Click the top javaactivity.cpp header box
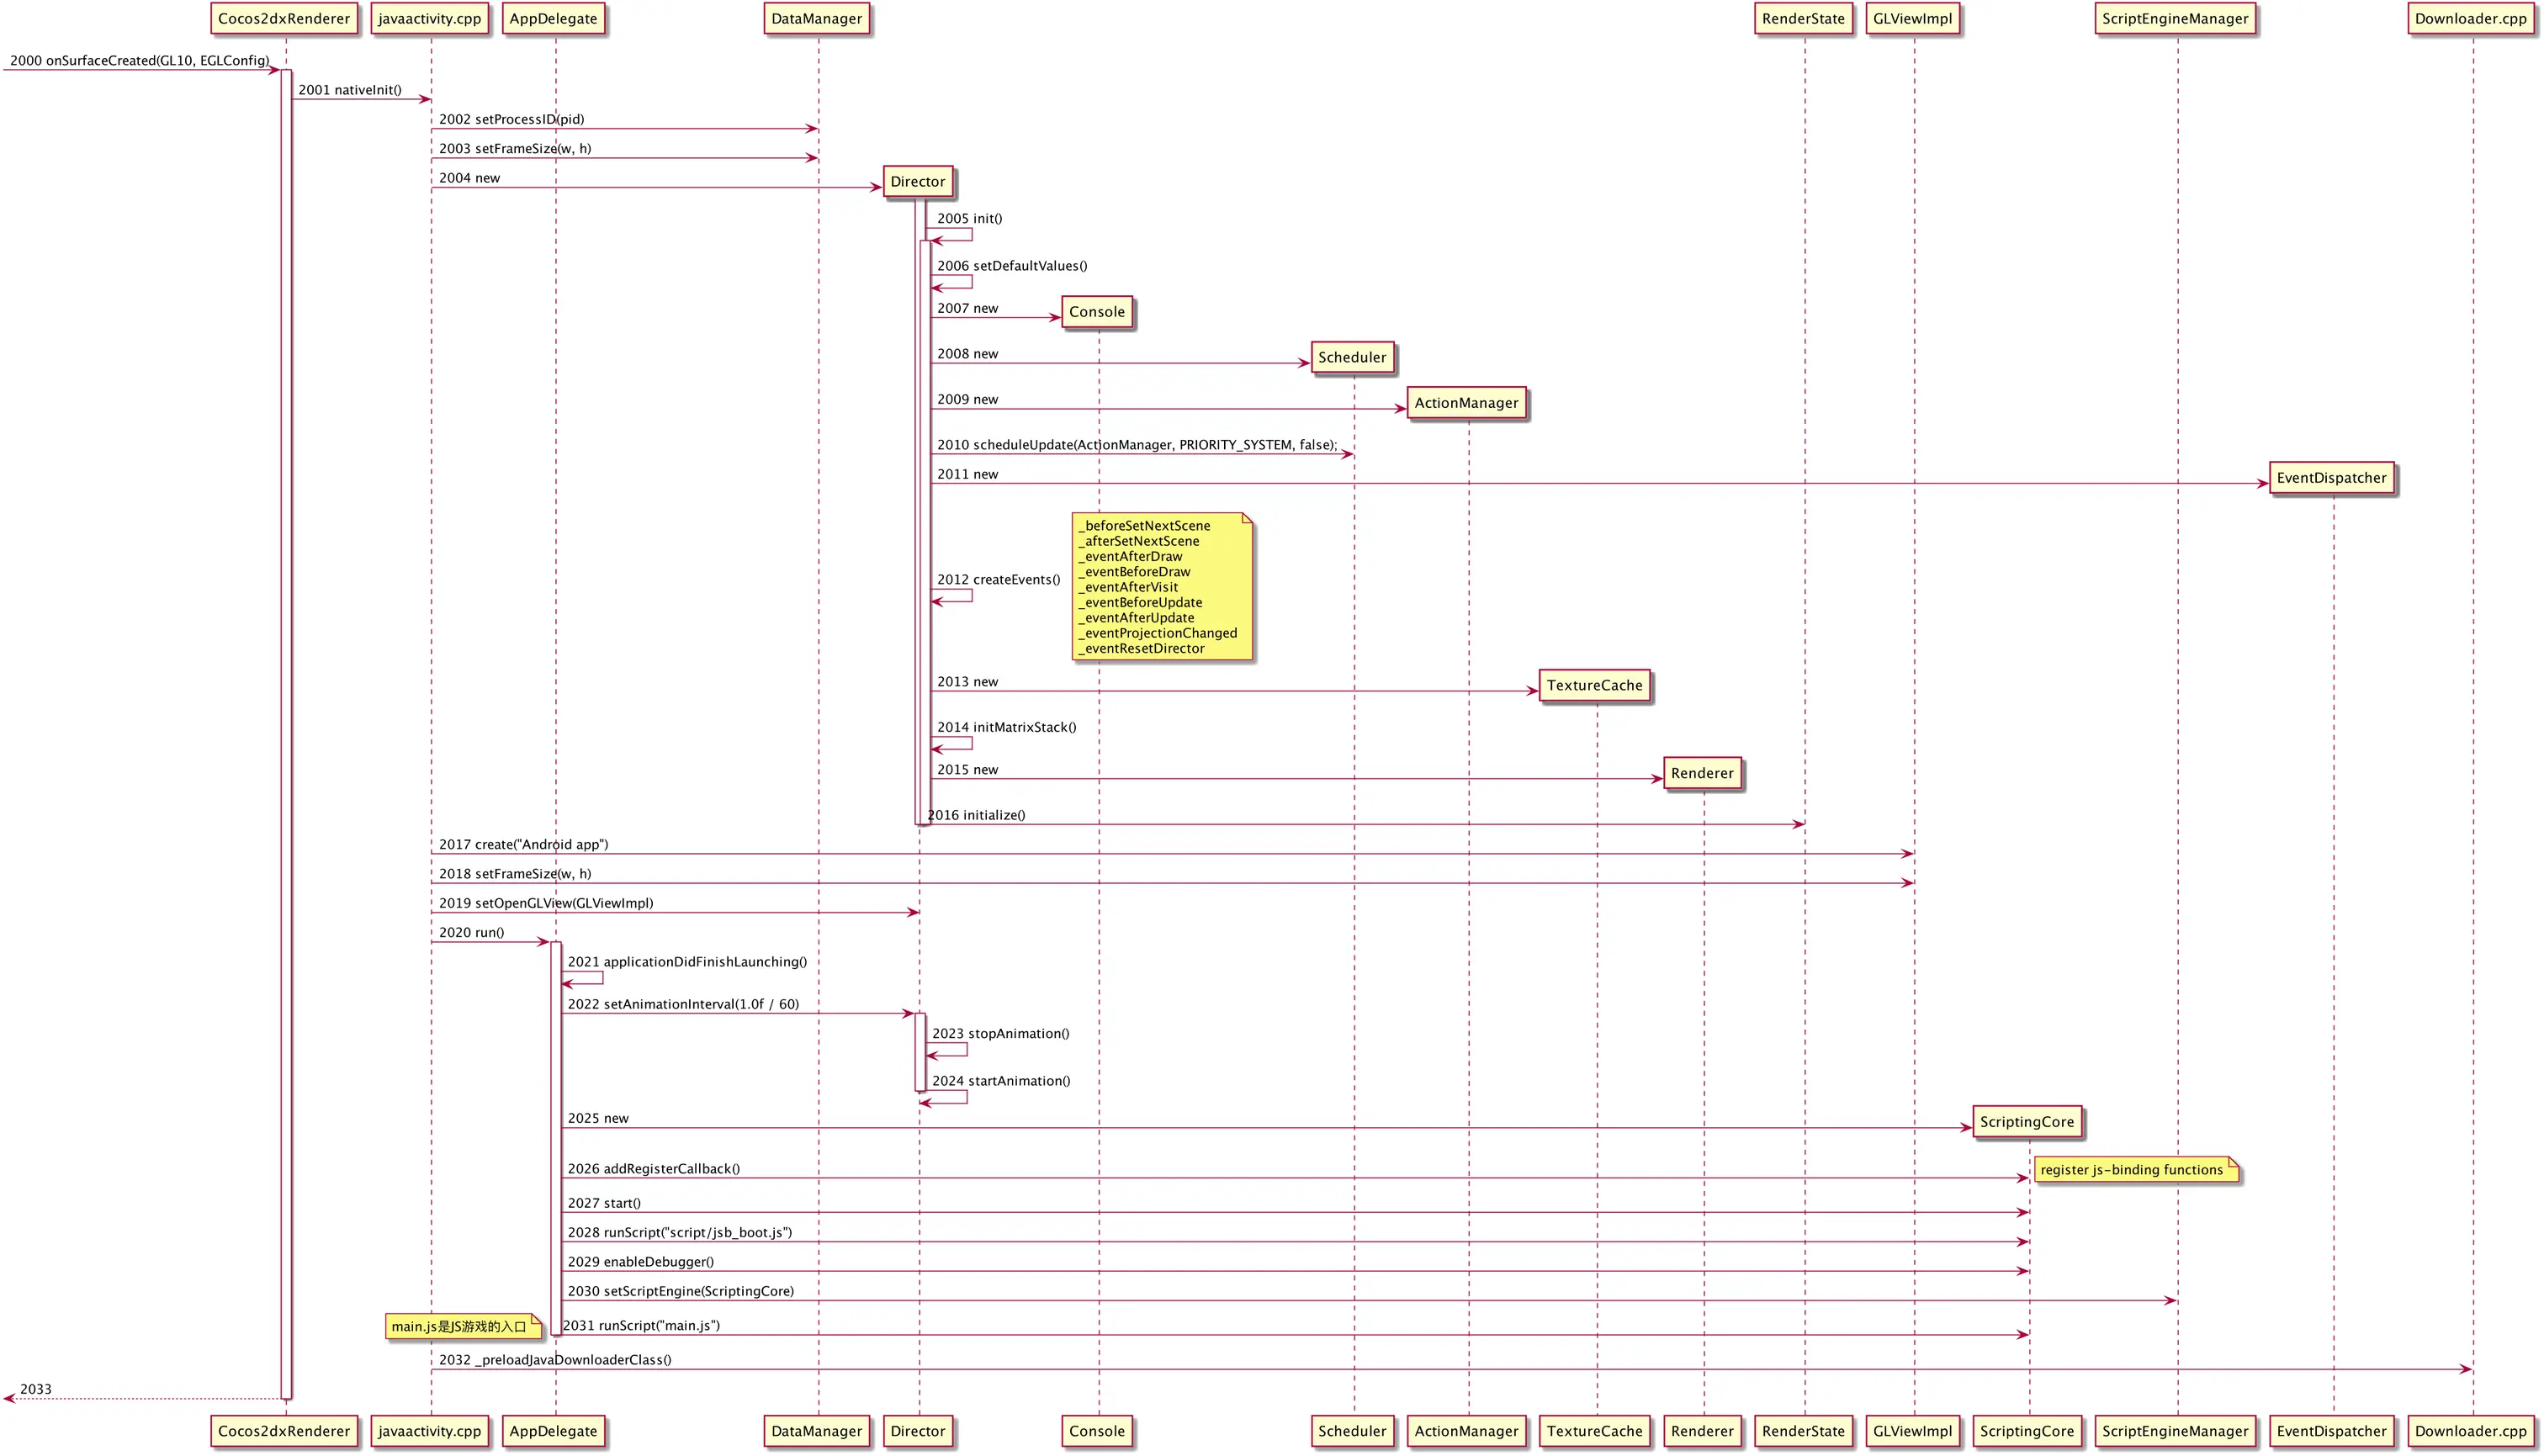 [429, 19]
